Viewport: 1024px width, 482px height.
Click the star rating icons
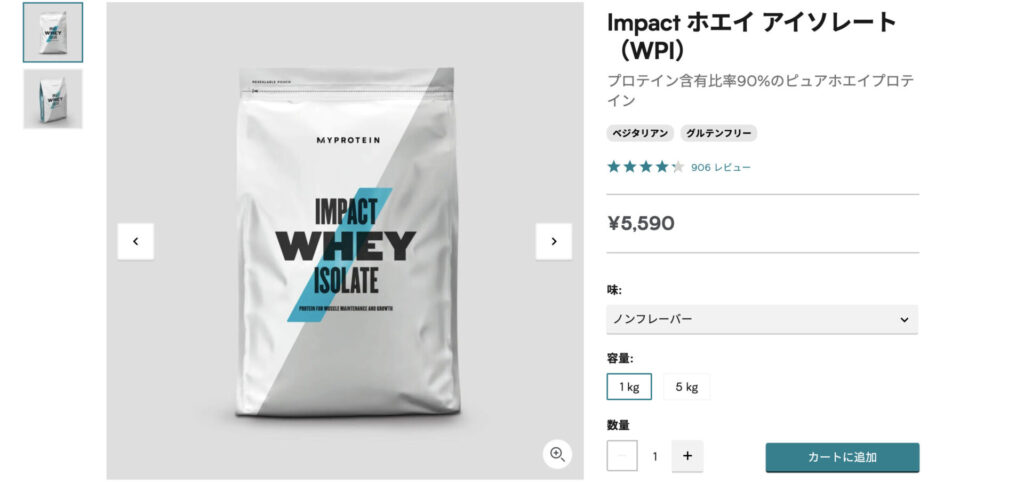(645, 167)
